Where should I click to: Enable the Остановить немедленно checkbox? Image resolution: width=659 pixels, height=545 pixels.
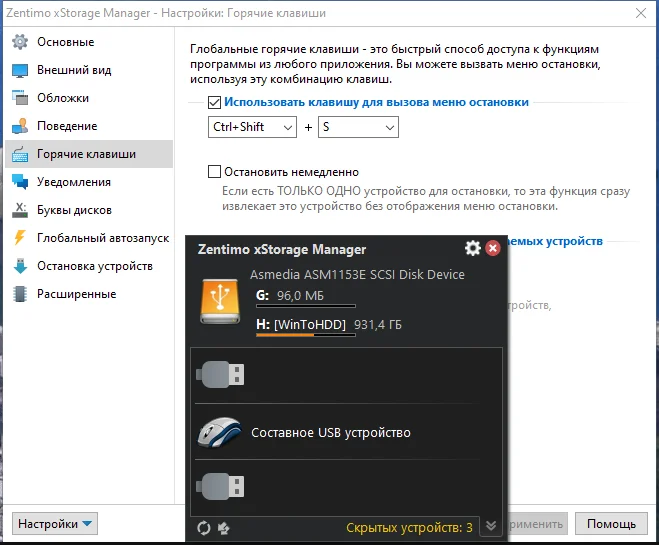coord(214,172)
